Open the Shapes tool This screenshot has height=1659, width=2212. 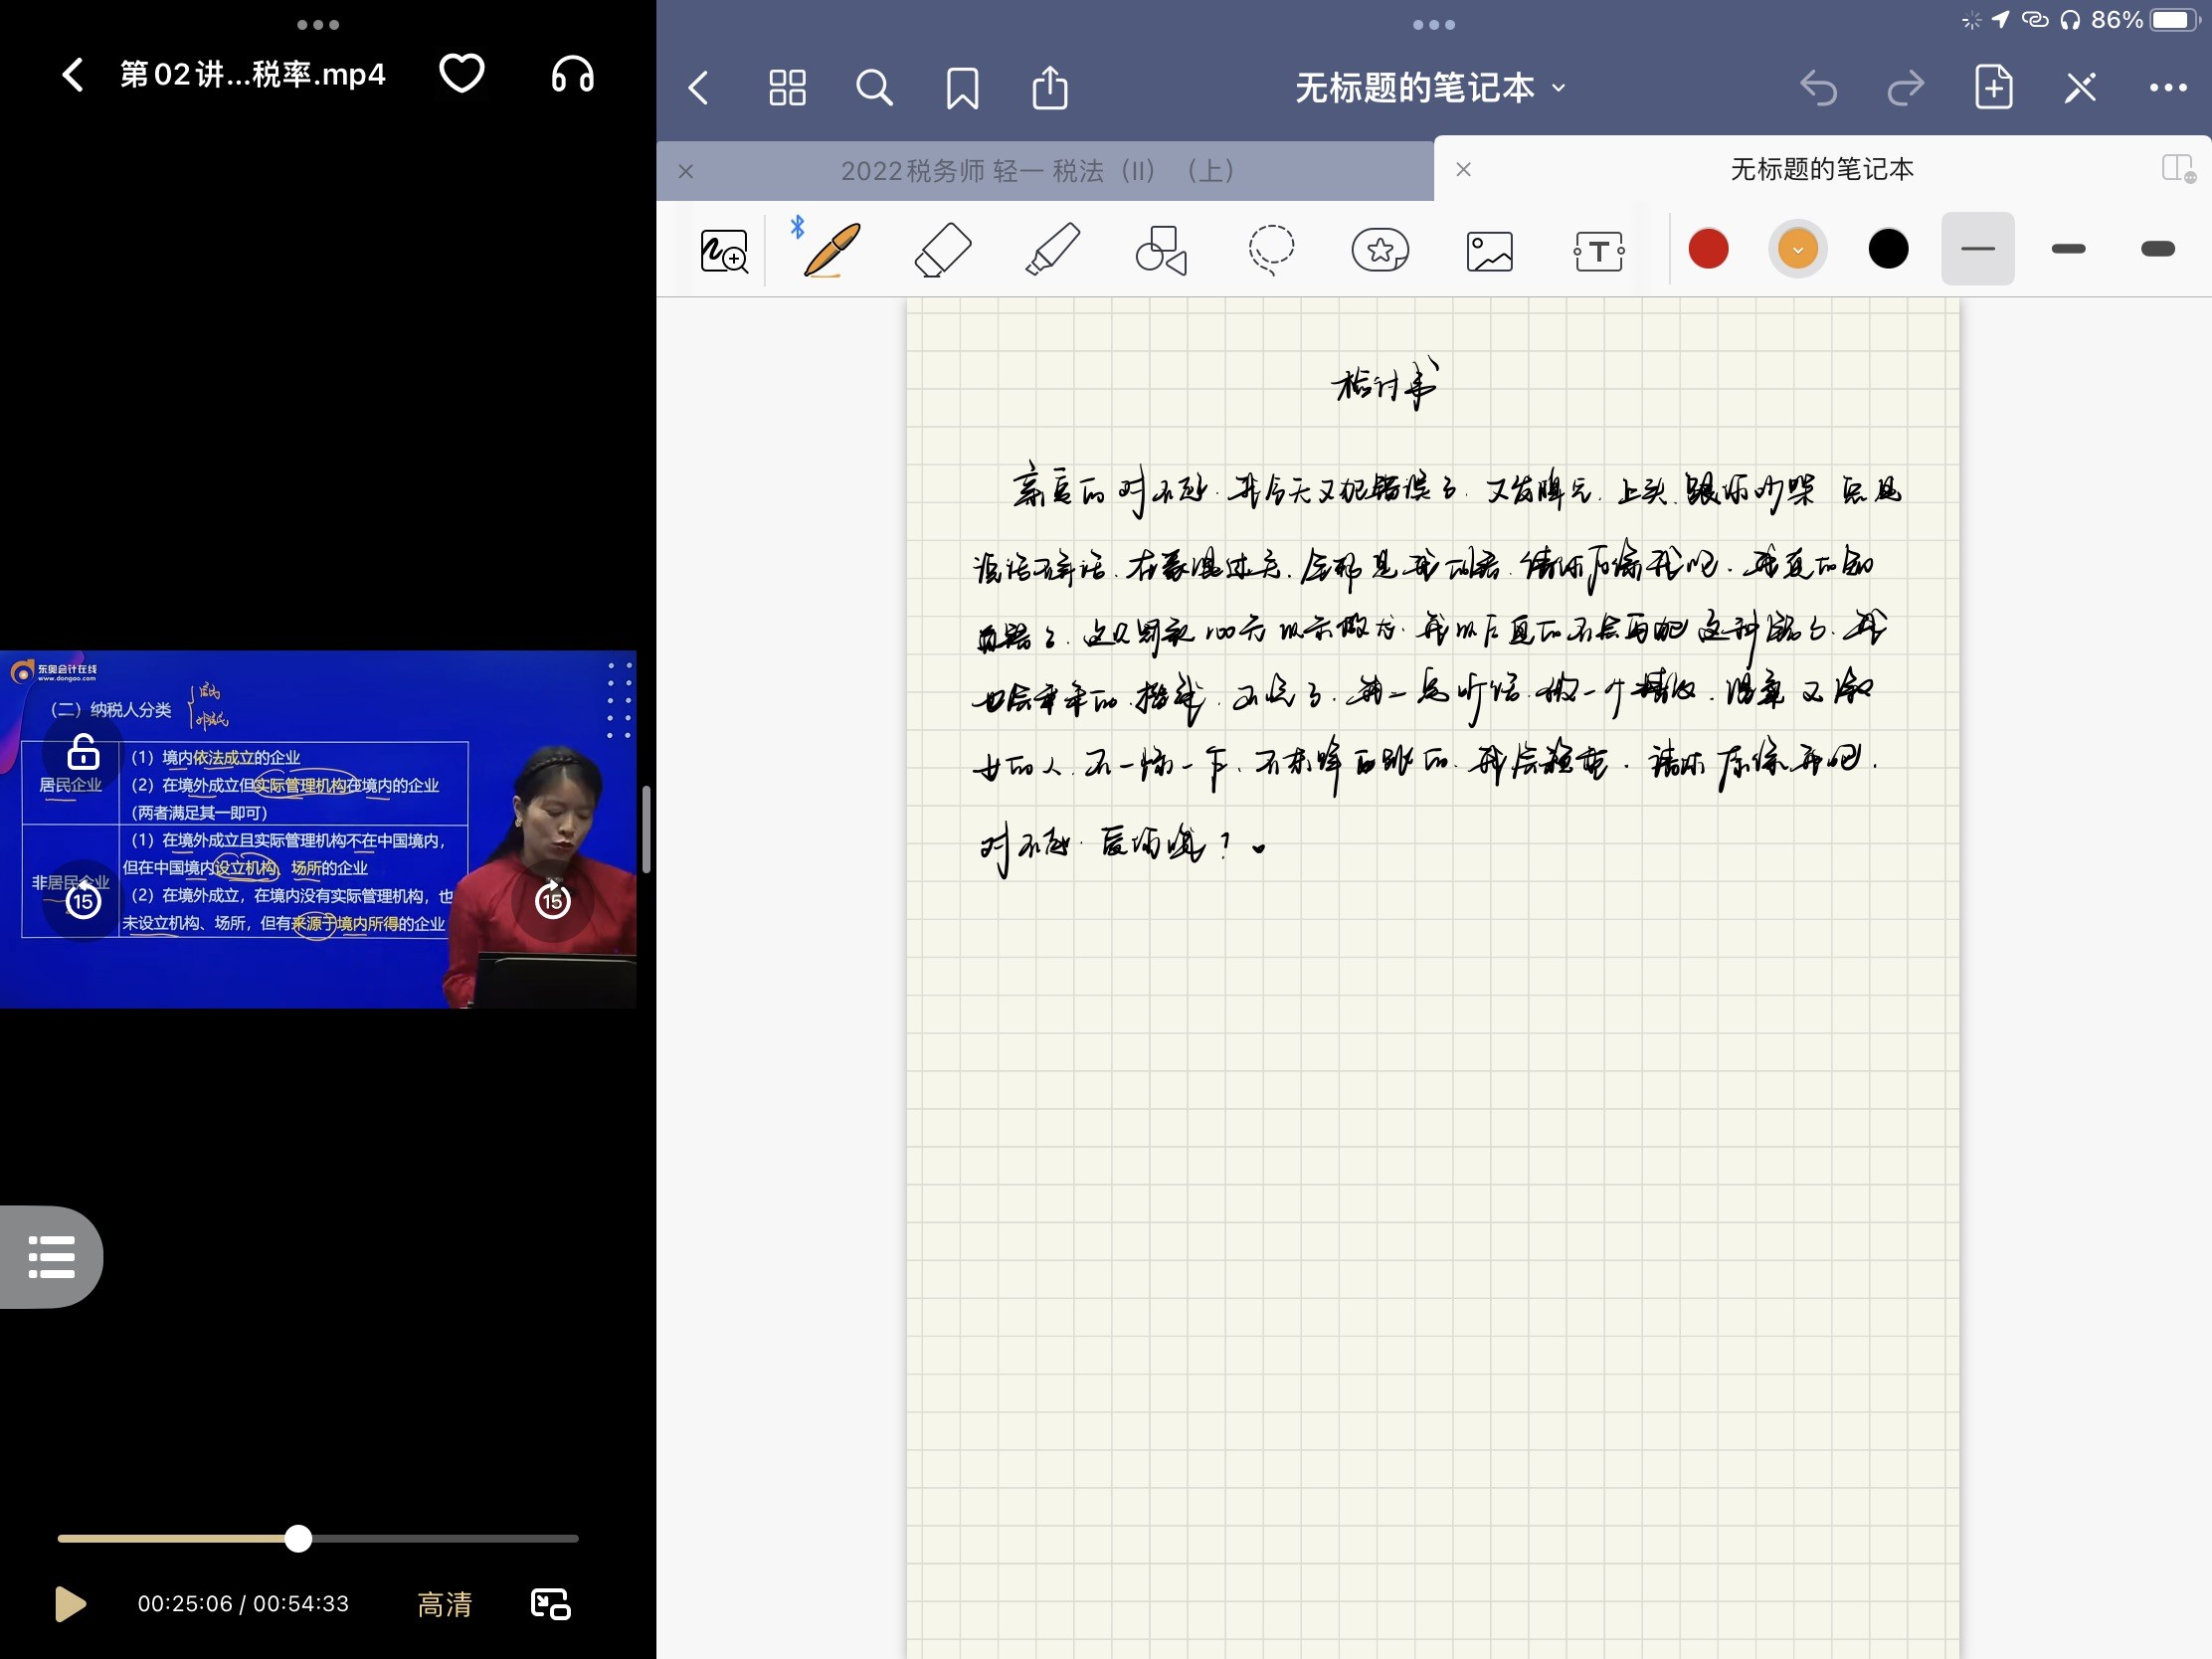tap(1161, 249)
